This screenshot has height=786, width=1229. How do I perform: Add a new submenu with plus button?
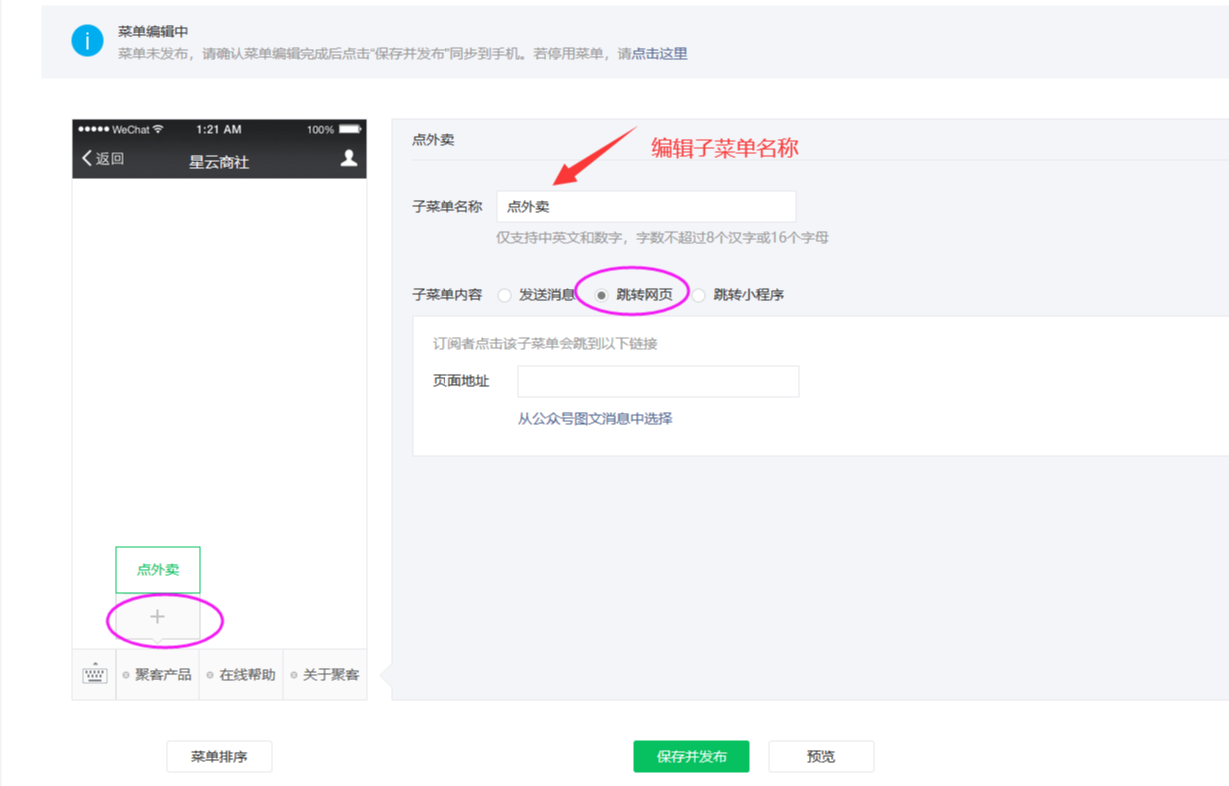[158, 619]
